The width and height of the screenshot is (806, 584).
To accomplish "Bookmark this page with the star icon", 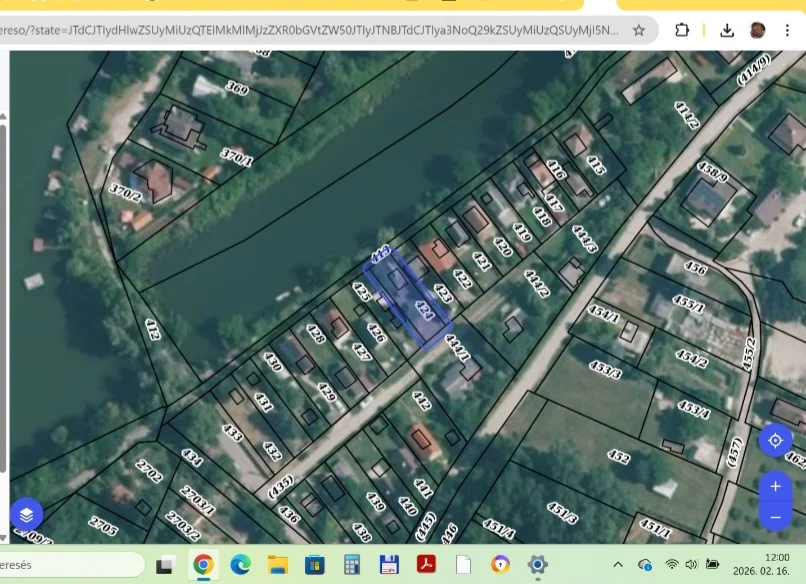I will (638, 30).
